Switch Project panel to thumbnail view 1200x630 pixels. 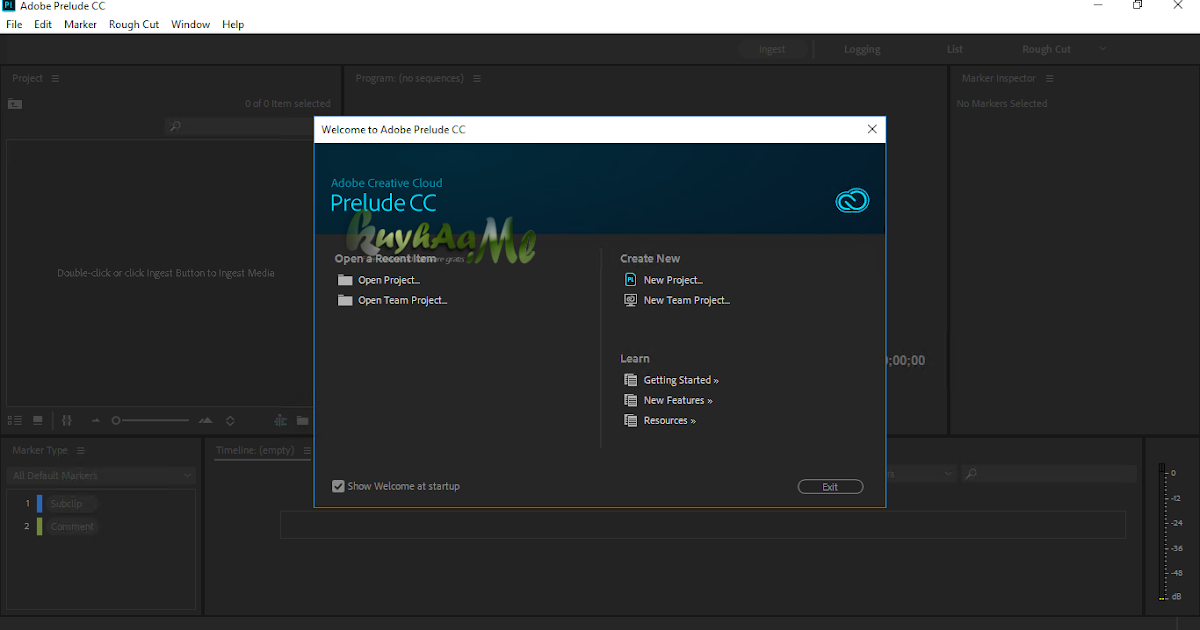(x=37, y=420)
